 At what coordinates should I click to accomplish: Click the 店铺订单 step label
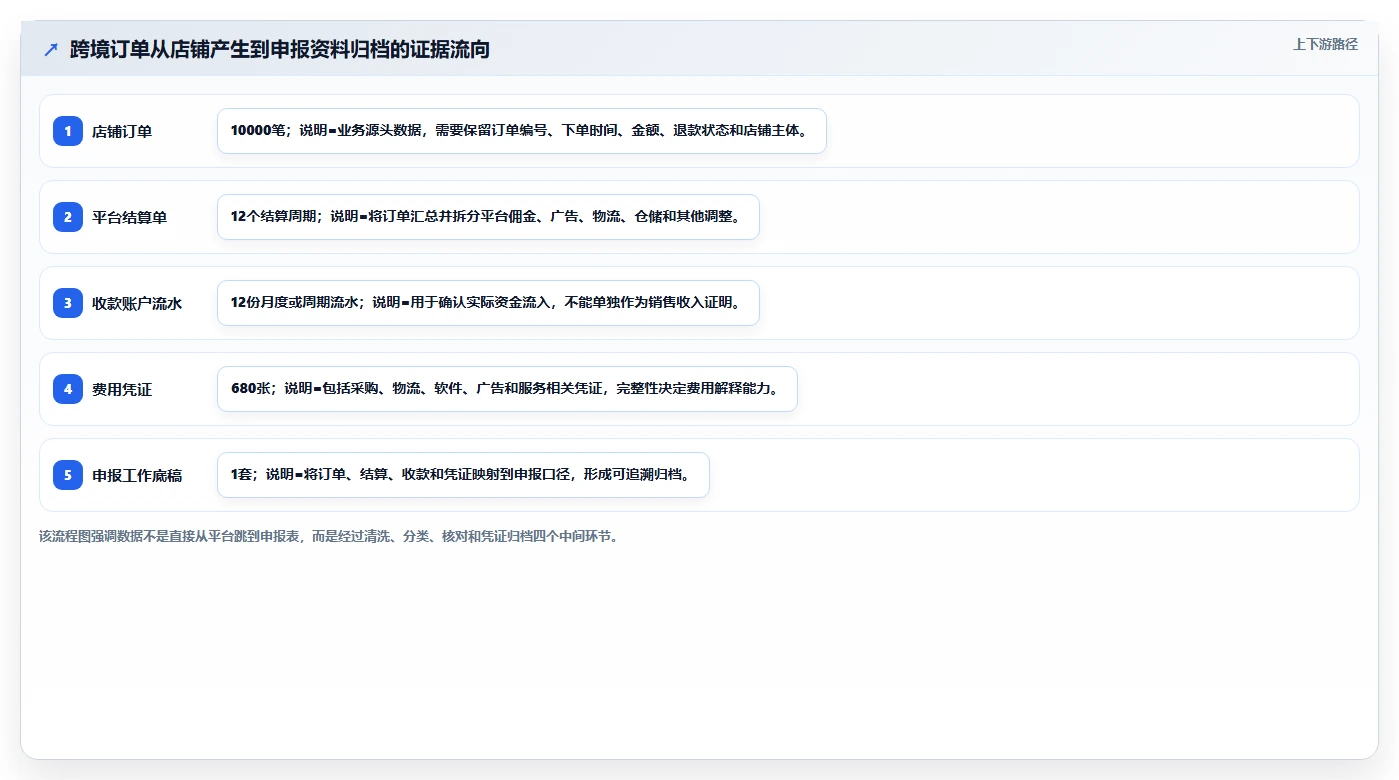pyautogui.click(x=122, y=131)
